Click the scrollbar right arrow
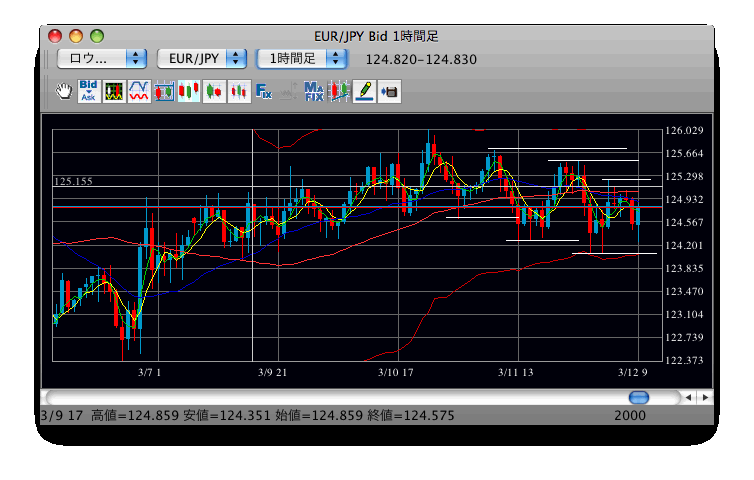This screenshot has height=480, width=754. tap(705, 397)
